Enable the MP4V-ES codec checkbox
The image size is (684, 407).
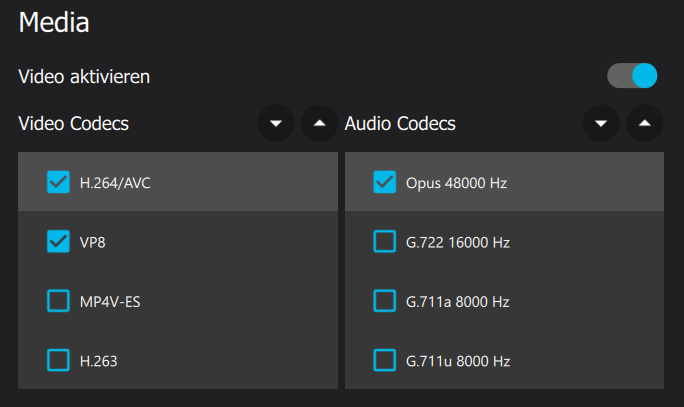pyautogui.click(x=58, y=301)
